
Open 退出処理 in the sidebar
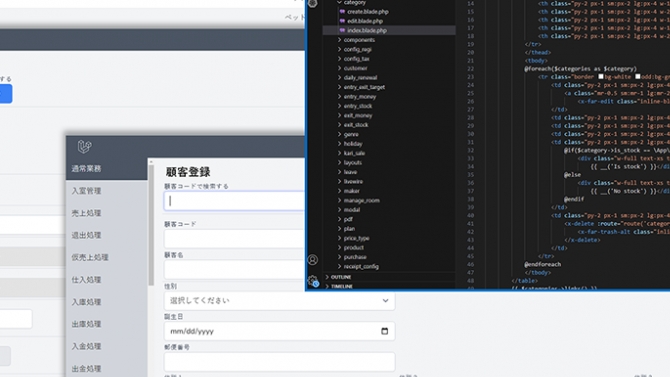tap(86, 235)
